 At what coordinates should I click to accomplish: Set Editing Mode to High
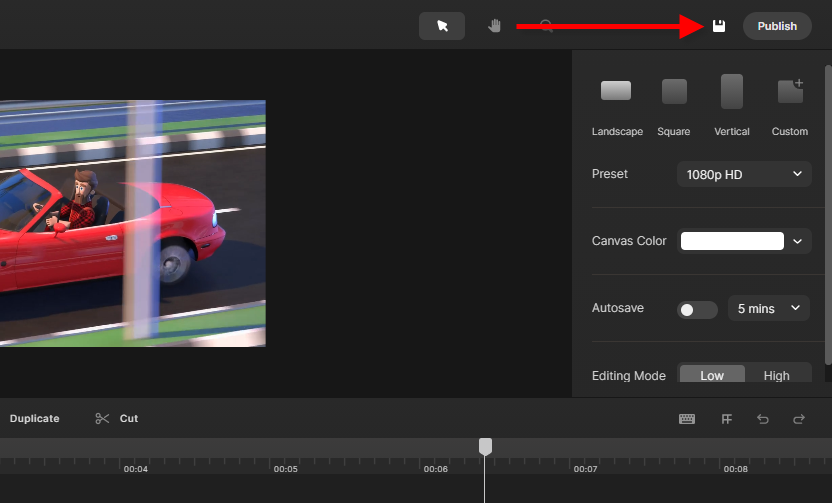click(776, 376)
